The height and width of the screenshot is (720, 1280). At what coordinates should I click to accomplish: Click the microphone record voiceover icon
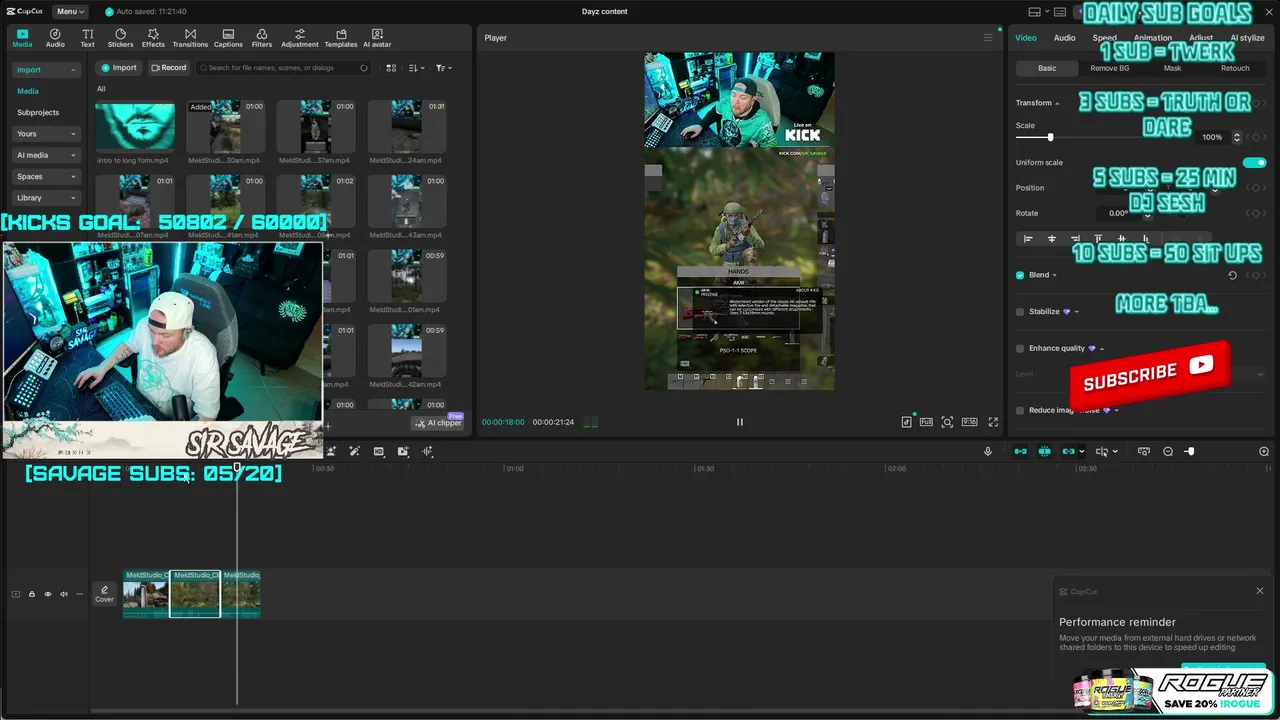click(988, 452)
